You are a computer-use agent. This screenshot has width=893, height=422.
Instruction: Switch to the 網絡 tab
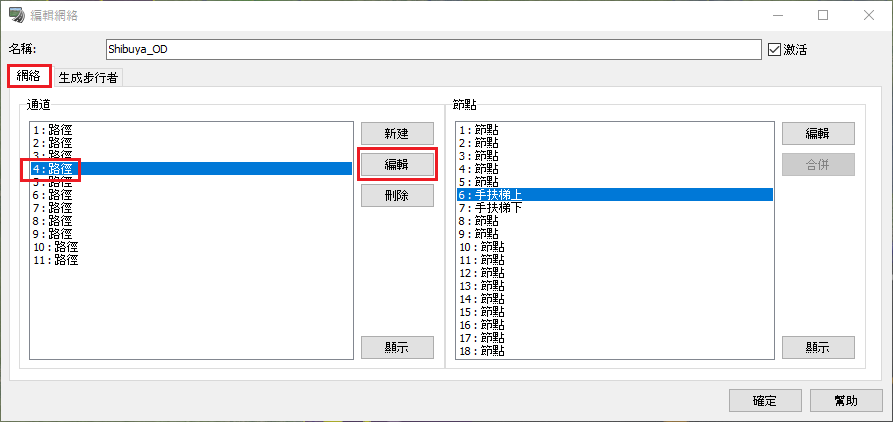(30, 77)
